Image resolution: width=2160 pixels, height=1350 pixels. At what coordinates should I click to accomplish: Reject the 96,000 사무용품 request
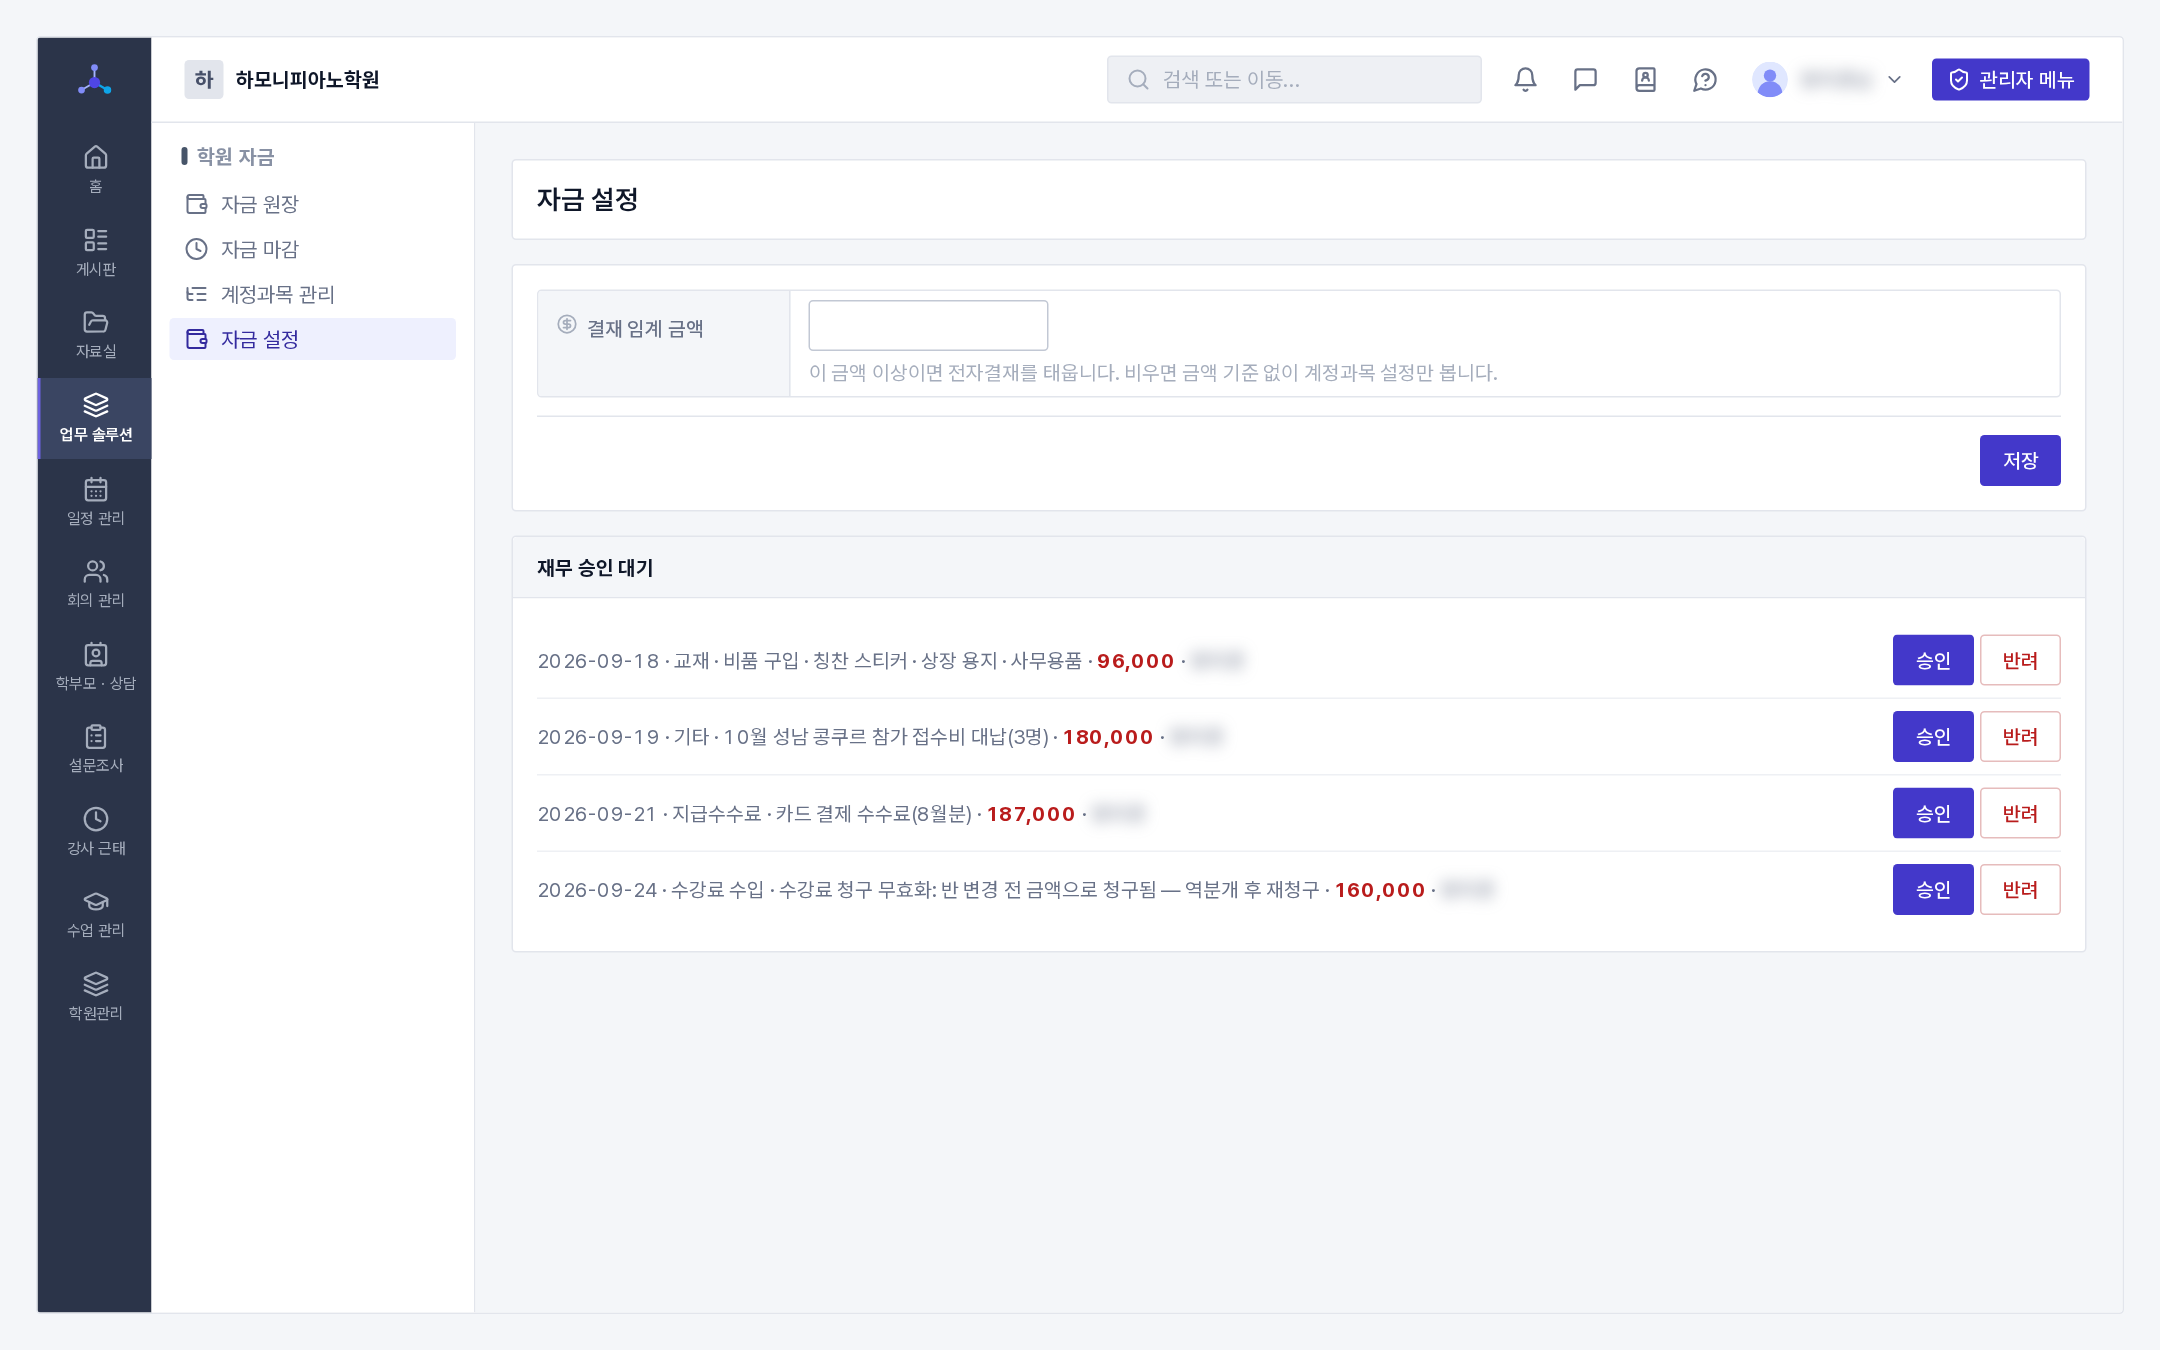tap(2020, 660)
